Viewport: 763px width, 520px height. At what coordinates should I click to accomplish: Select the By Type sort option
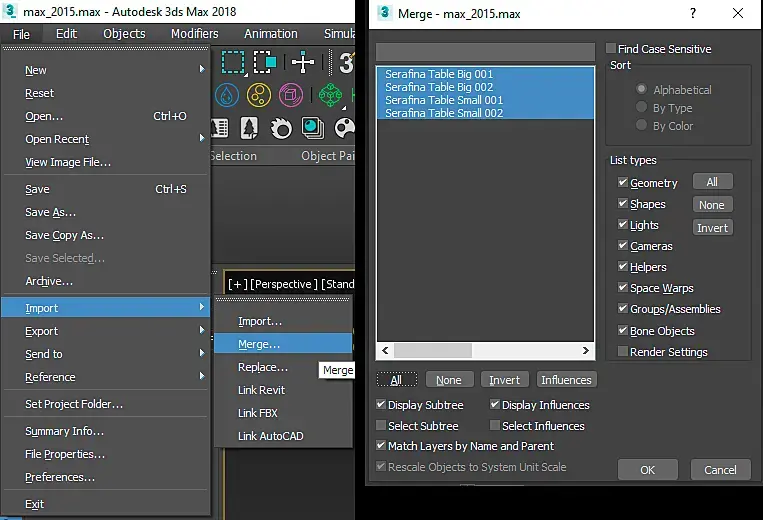(641, 107)
